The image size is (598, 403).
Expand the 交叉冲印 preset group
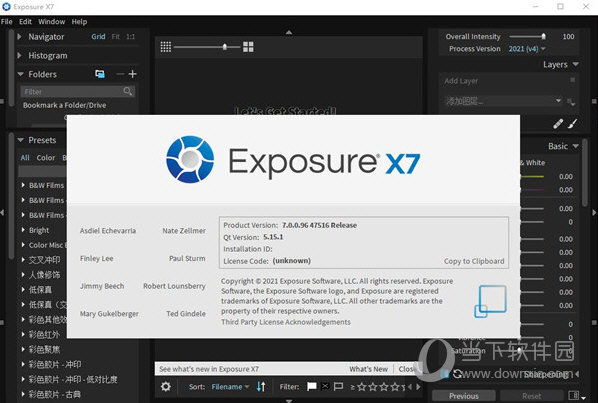pos(23,260)
